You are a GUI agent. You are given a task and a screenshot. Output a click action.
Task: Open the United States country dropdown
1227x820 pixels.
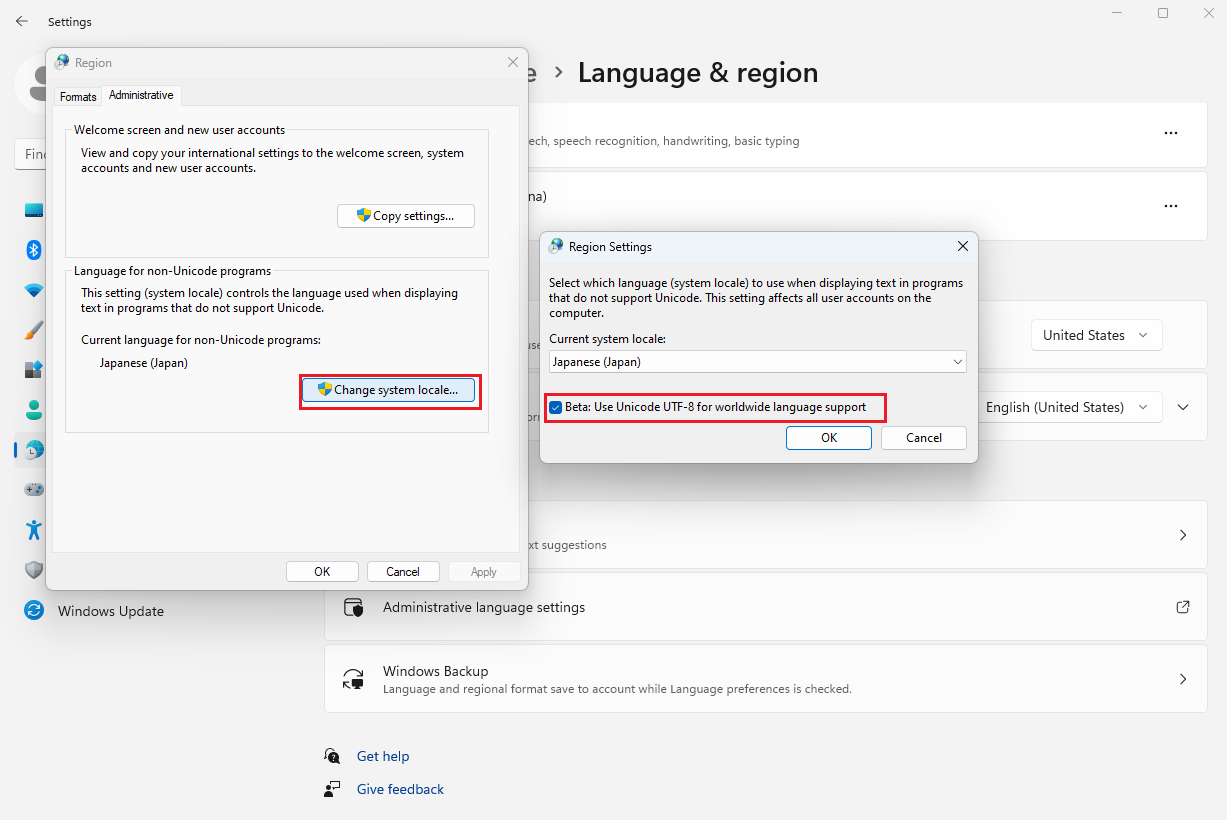click(1096, 335)
